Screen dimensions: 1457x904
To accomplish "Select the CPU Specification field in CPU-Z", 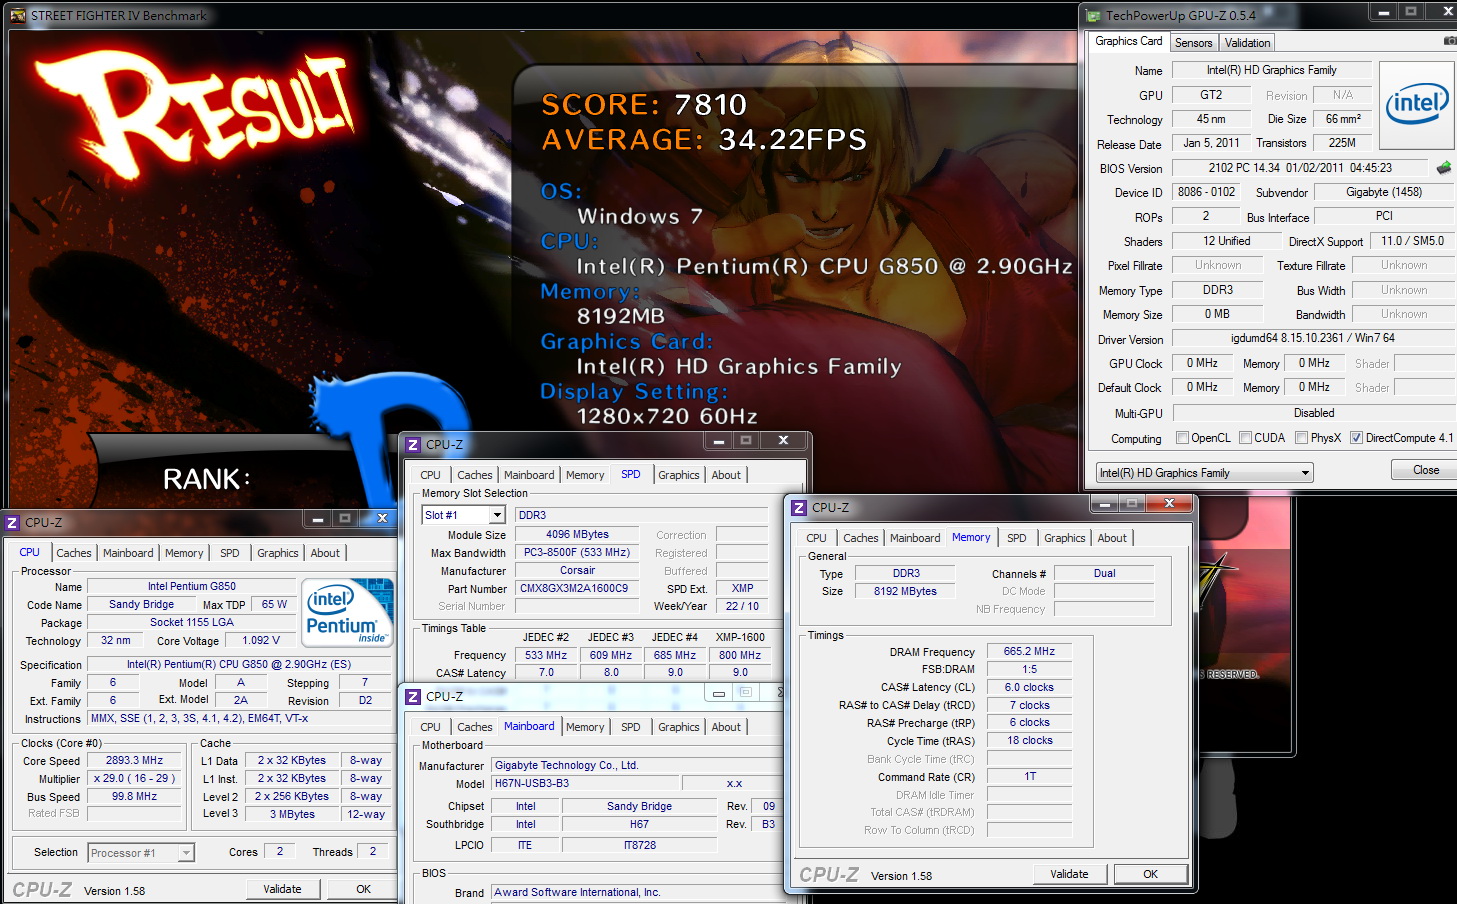I will (x=239, y=664).
